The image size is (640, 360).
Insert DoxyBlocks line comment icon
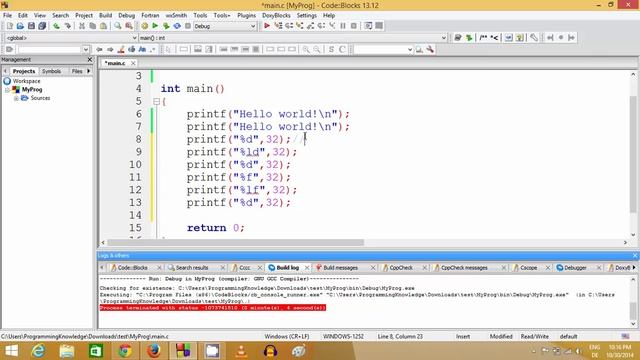494,38
